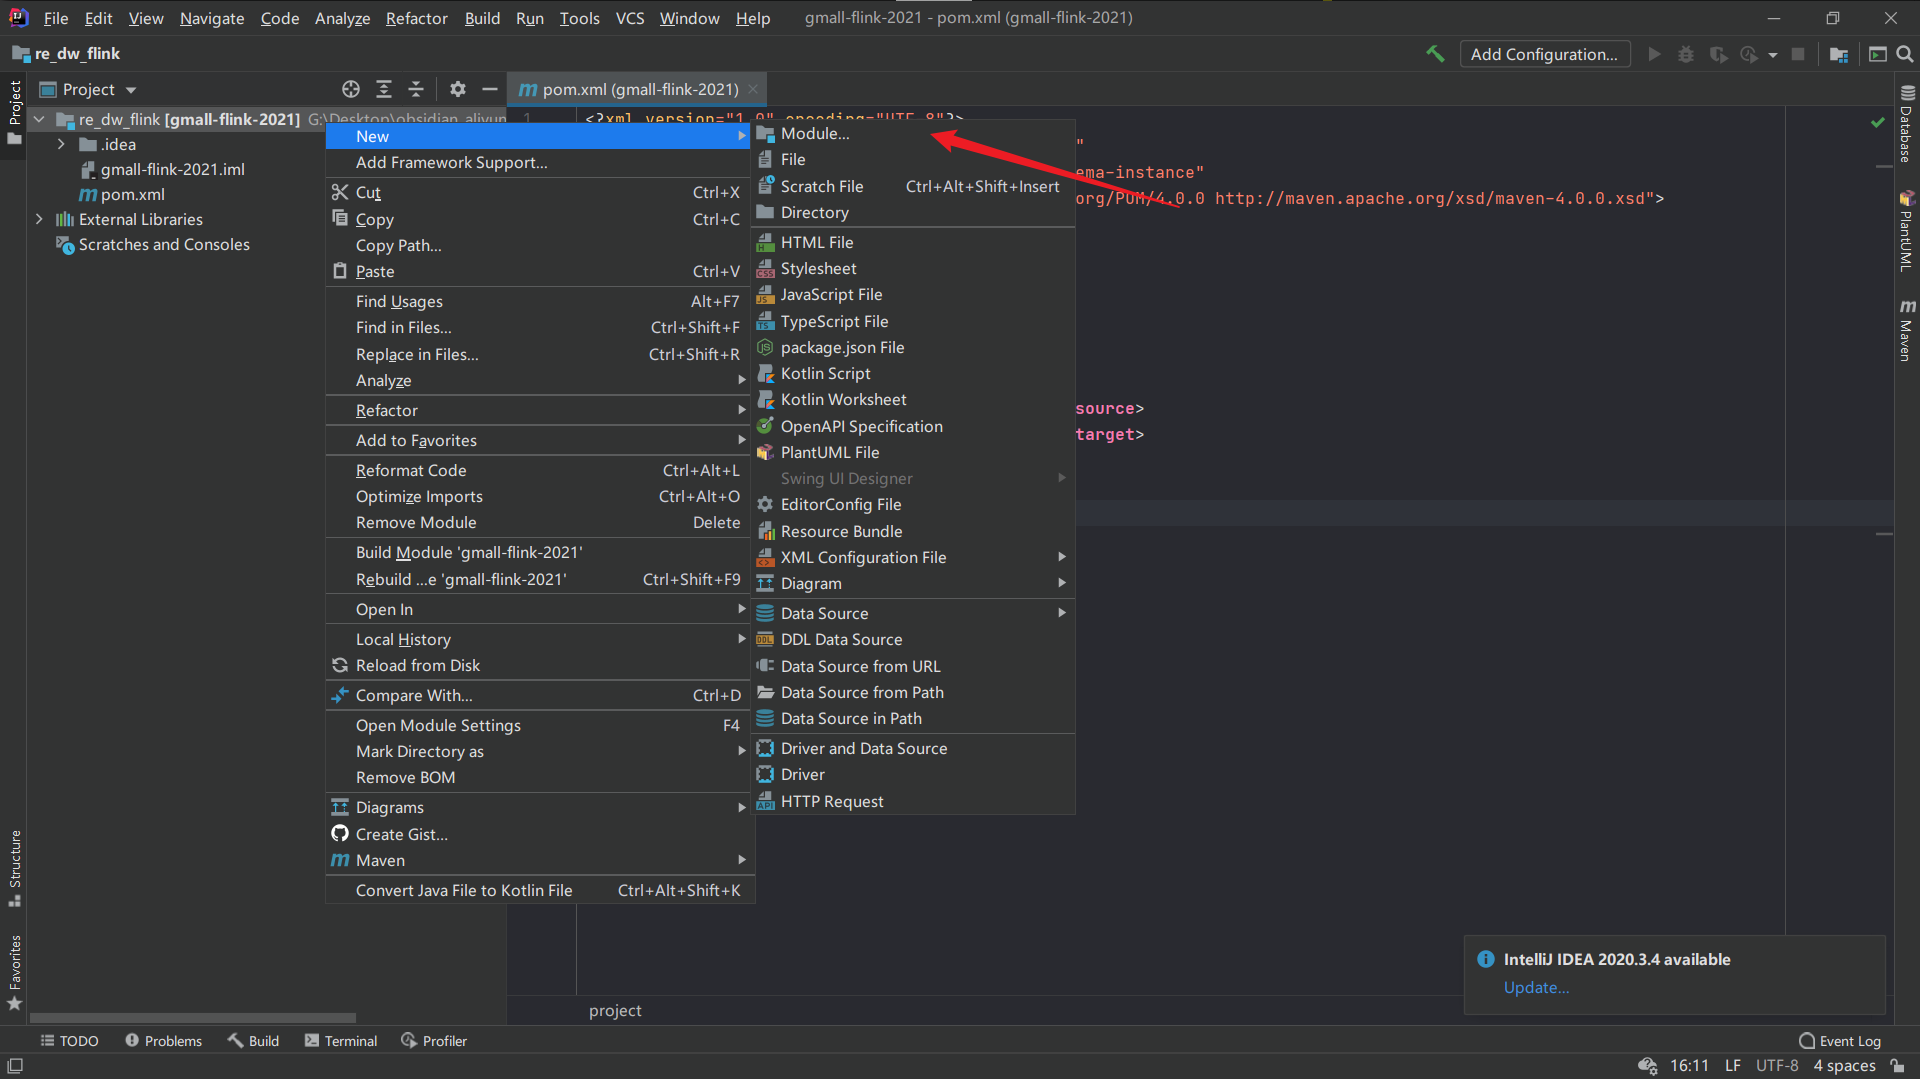
Task: Open the Maven side tool window
Action: point(1907,330)
